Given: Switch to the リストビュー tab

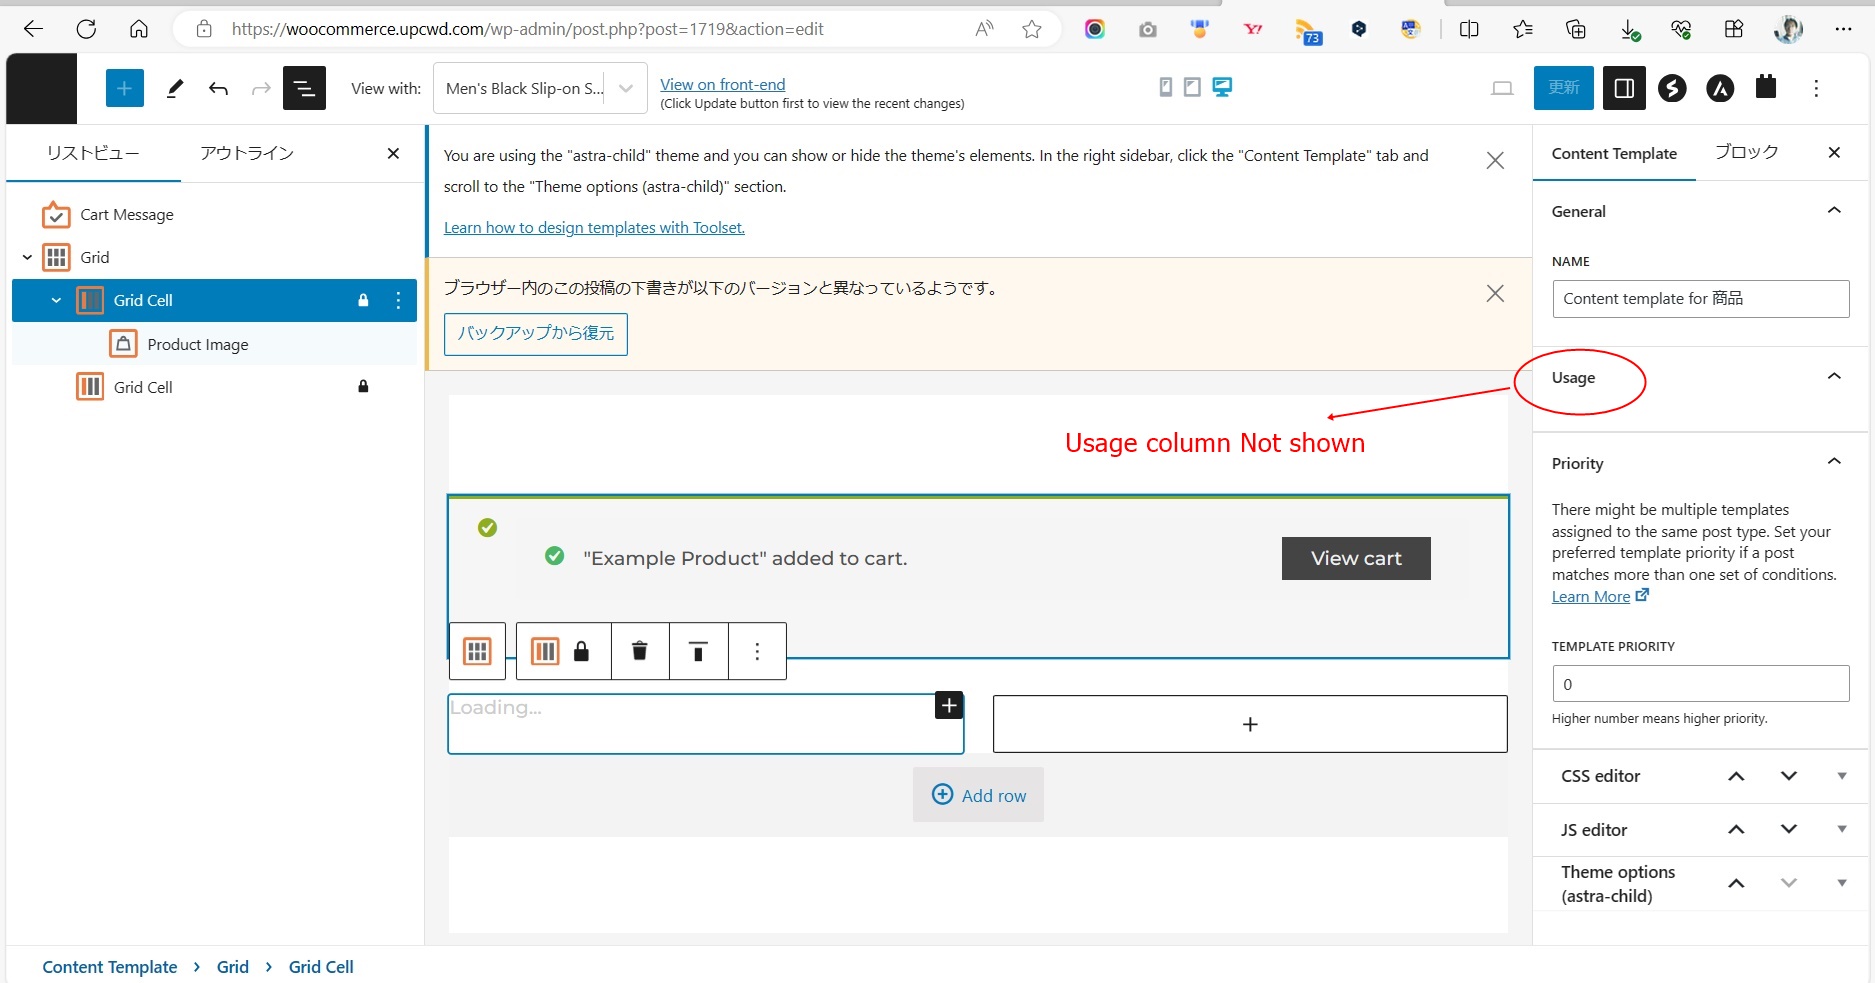Looking at the screenshot, I should 93,153.
